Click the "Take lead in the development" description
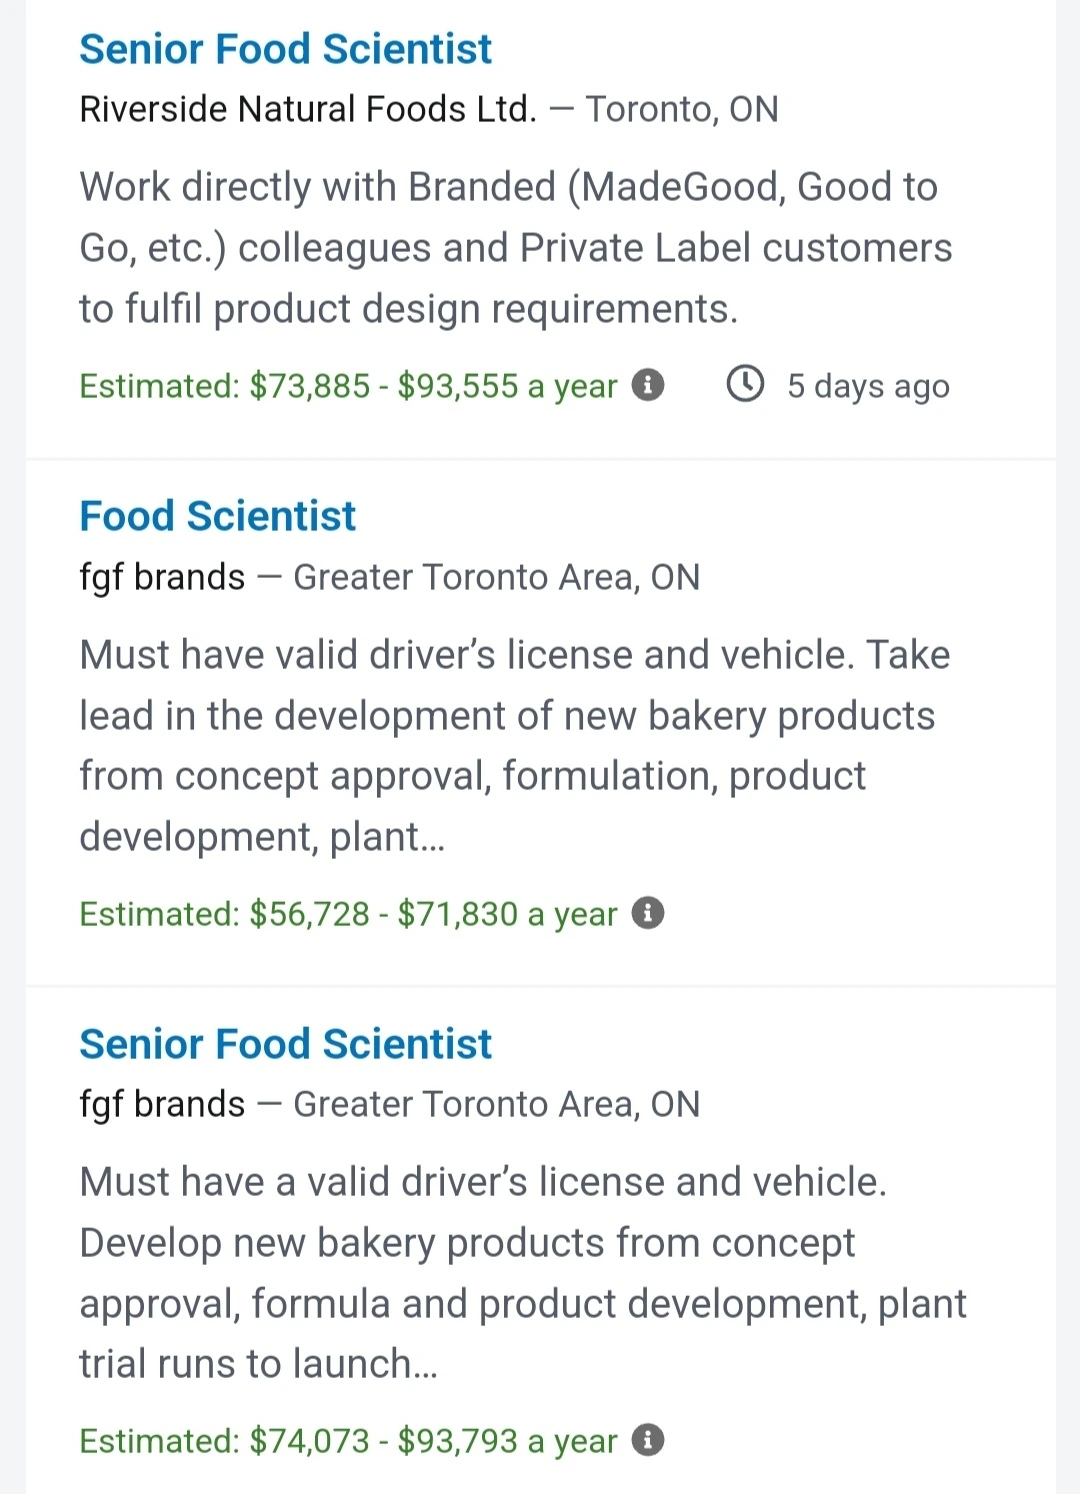The width and height of the screenshot is (1080, 1494). [514, 745]
